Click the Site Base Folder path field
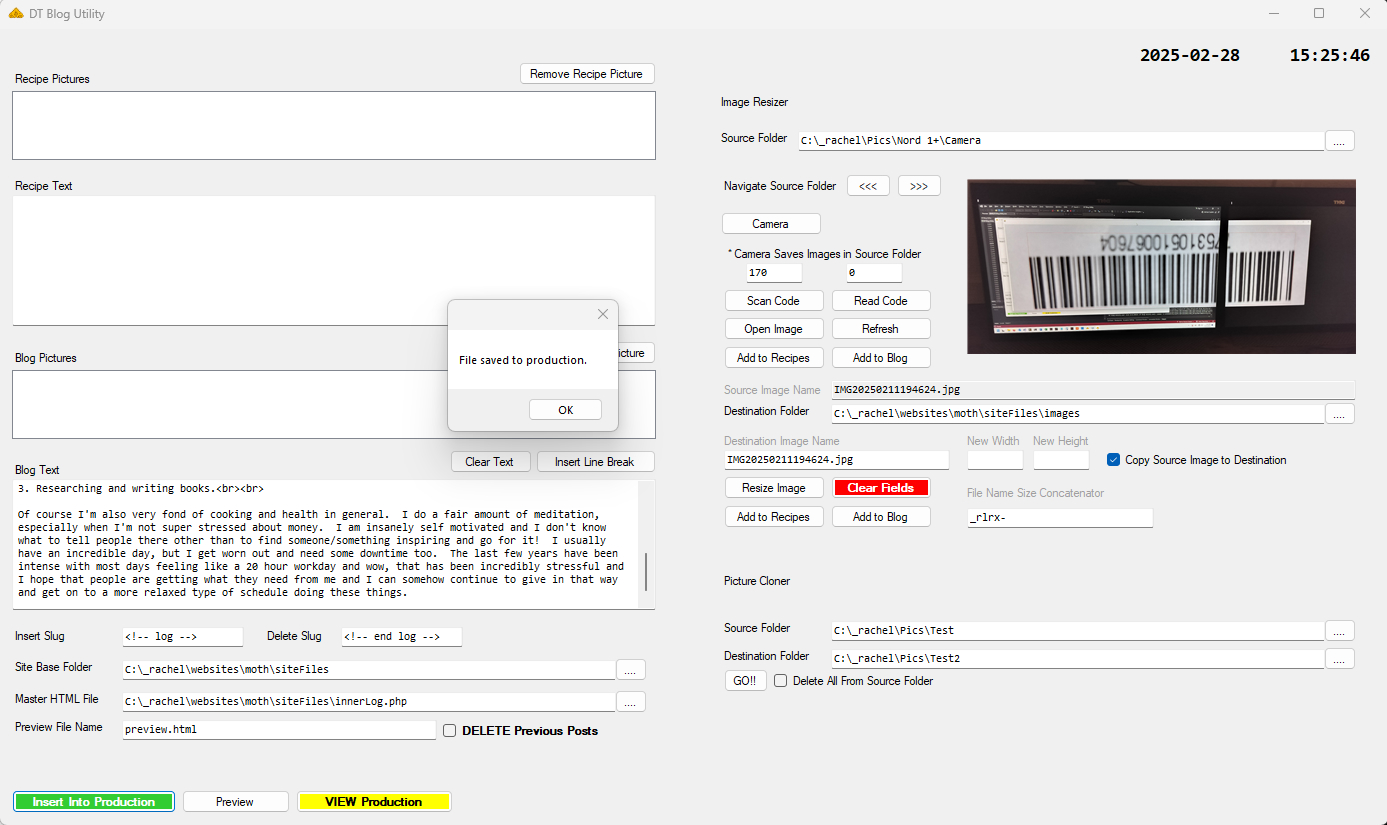 pos(369,670)
